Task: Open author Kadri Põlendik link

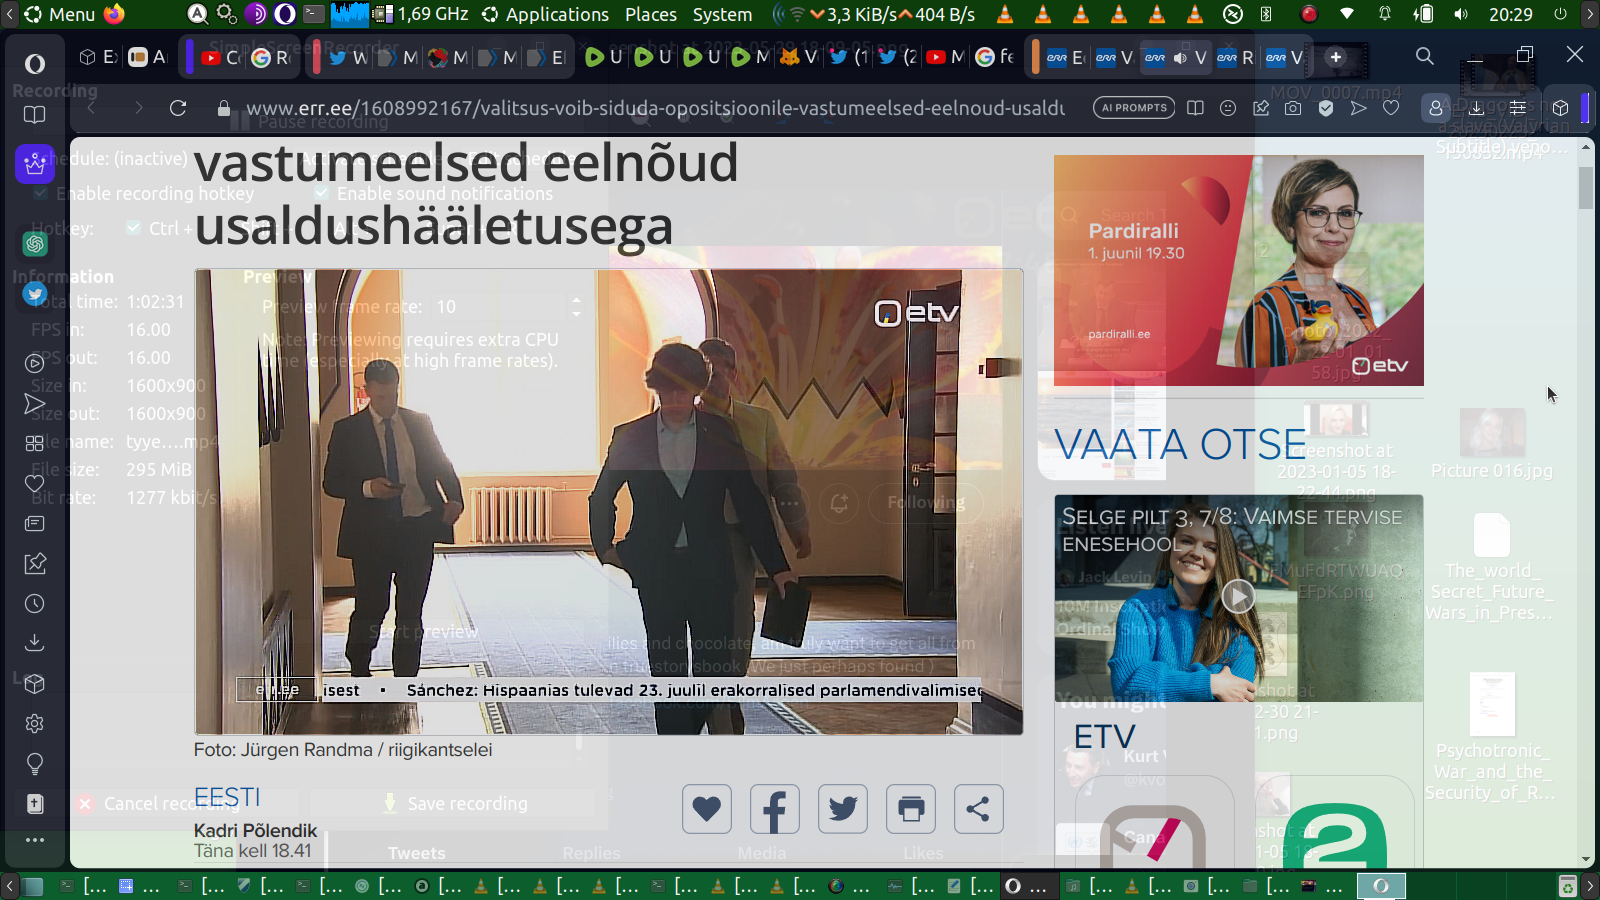Action: click(255, 830)
